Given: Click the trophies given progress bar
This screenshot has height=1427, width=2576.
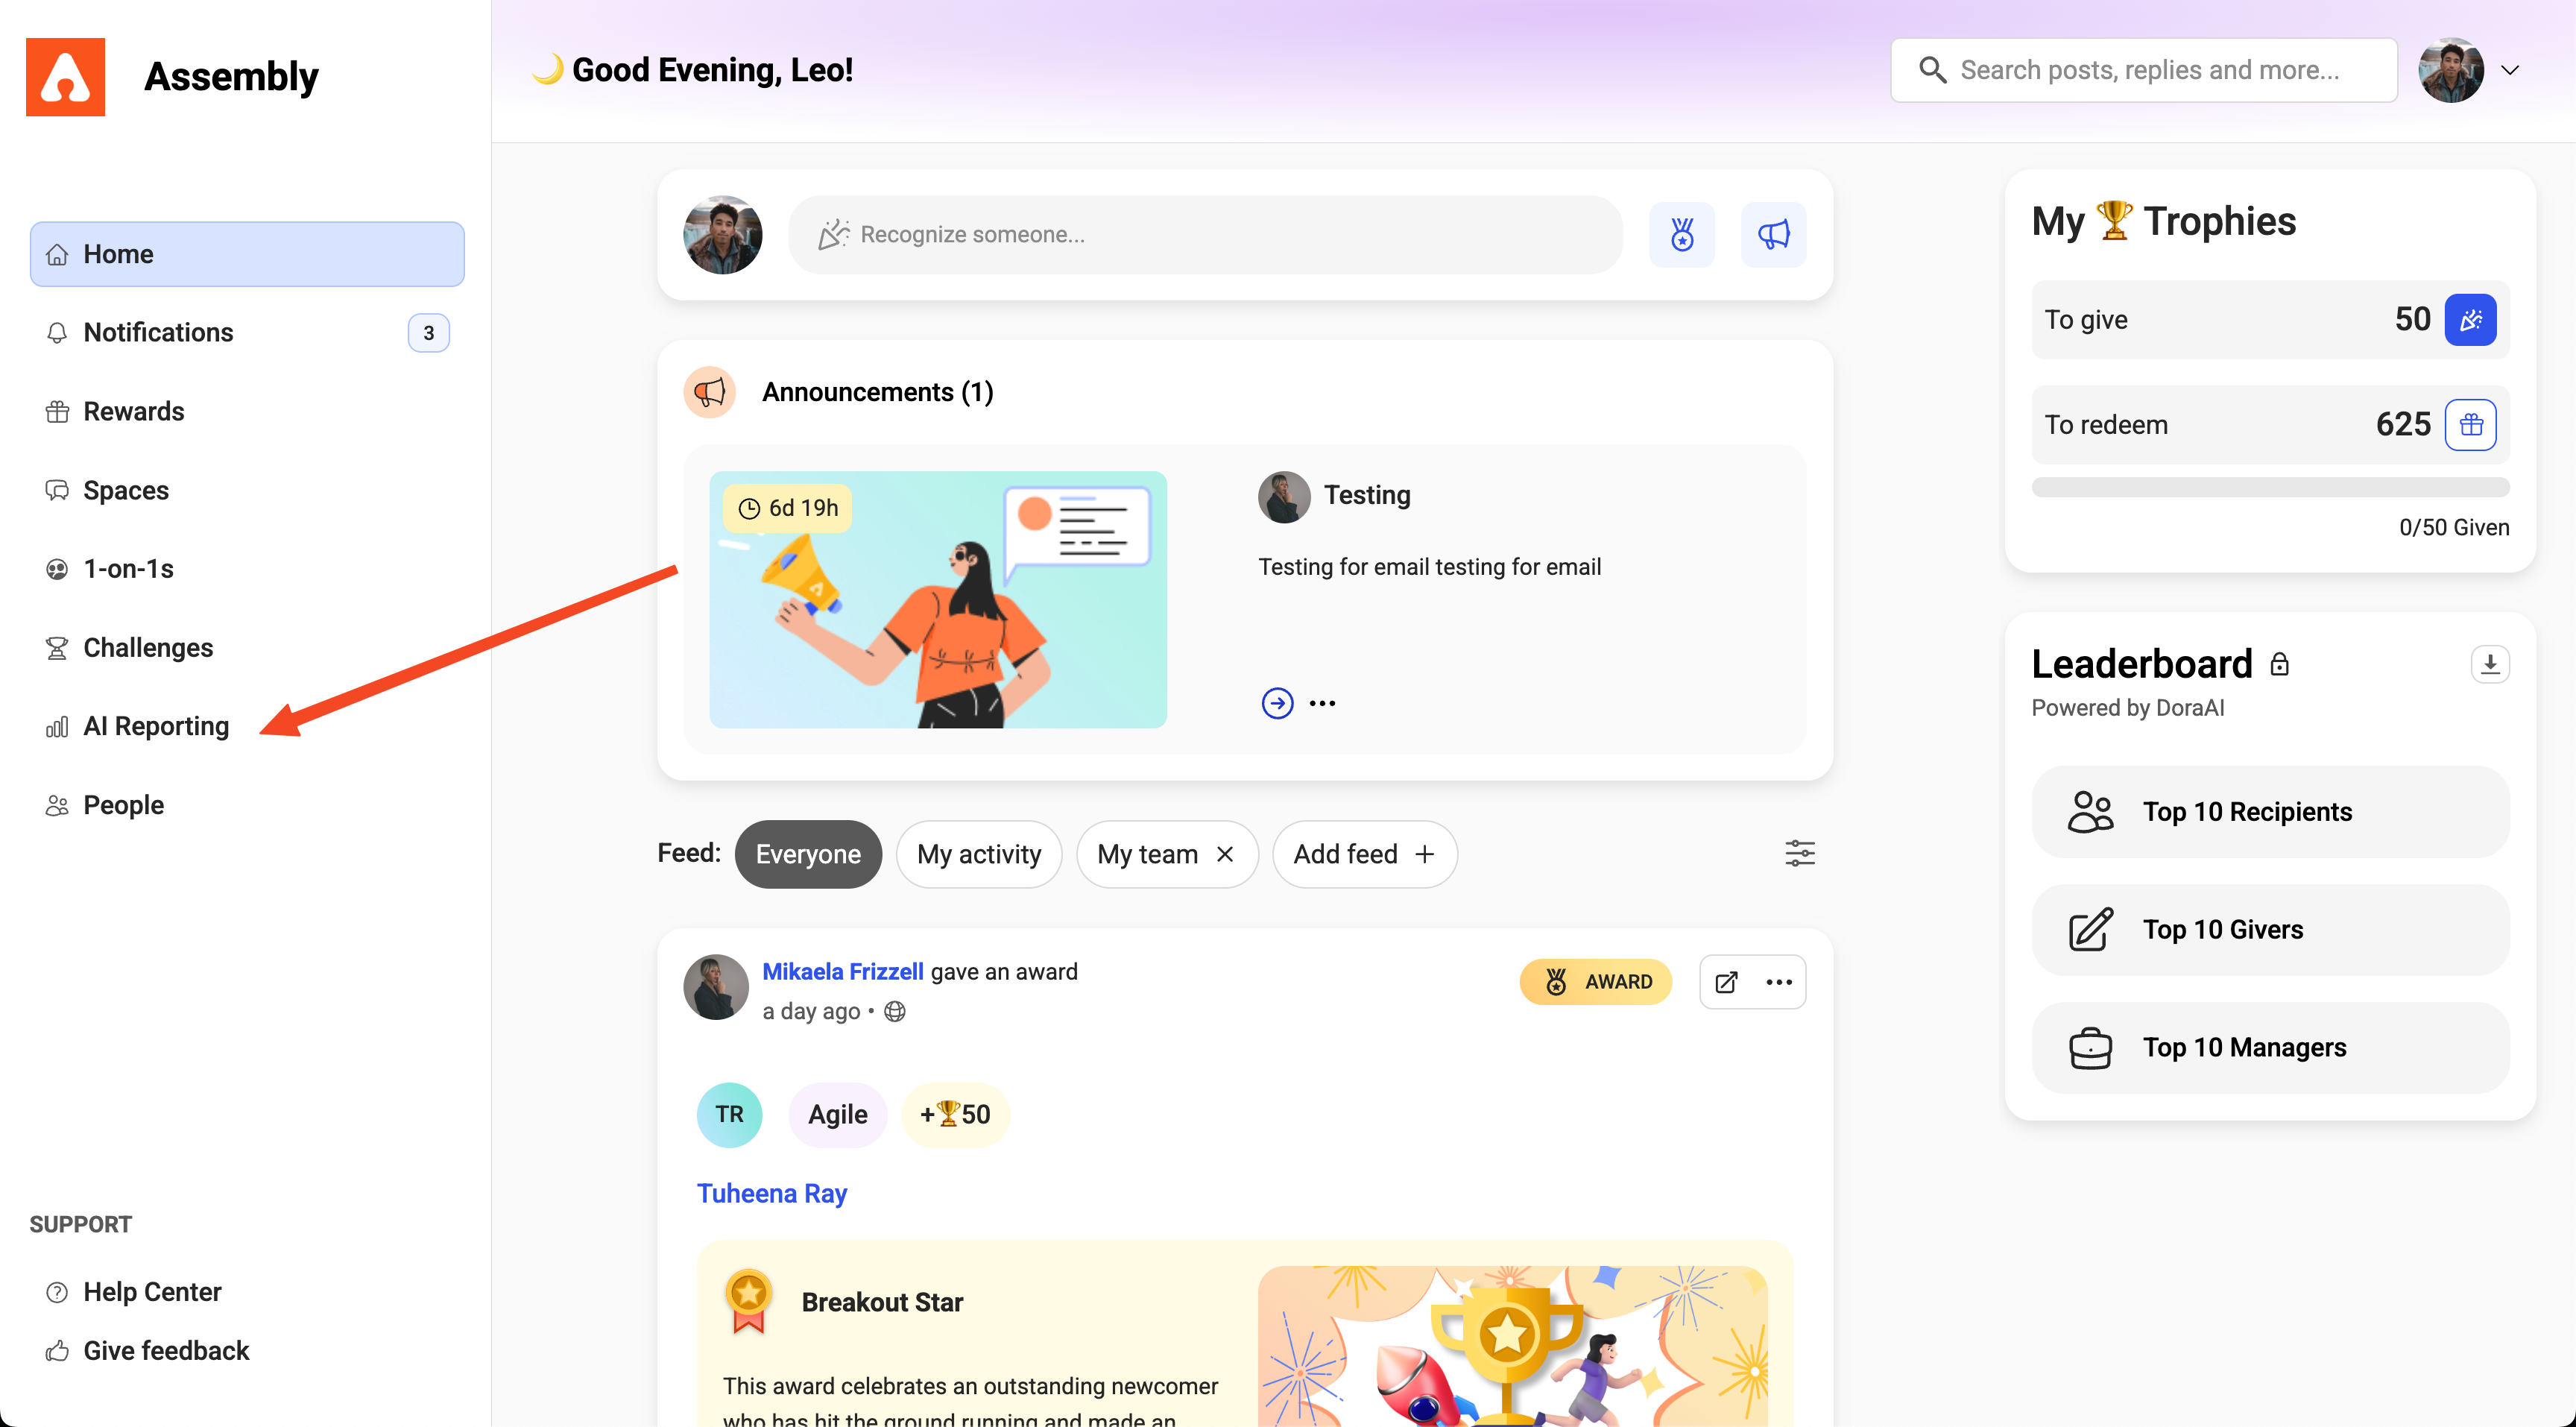Looking at the screenshot, I should 2270,488.
